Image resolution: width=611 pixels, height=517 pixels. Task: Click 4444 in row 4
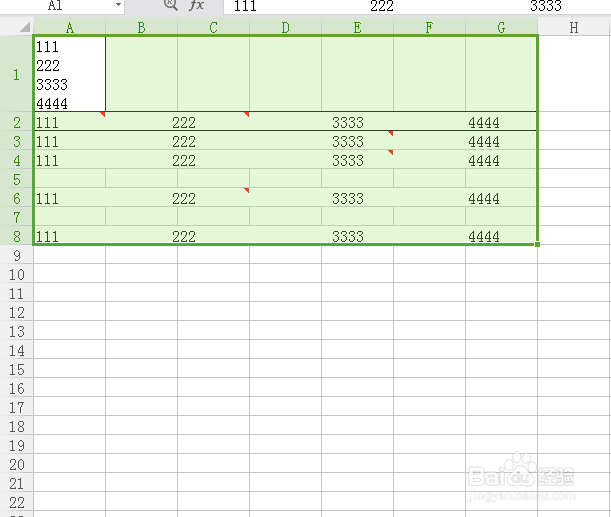pyautogui.click(x=484, y=161)
